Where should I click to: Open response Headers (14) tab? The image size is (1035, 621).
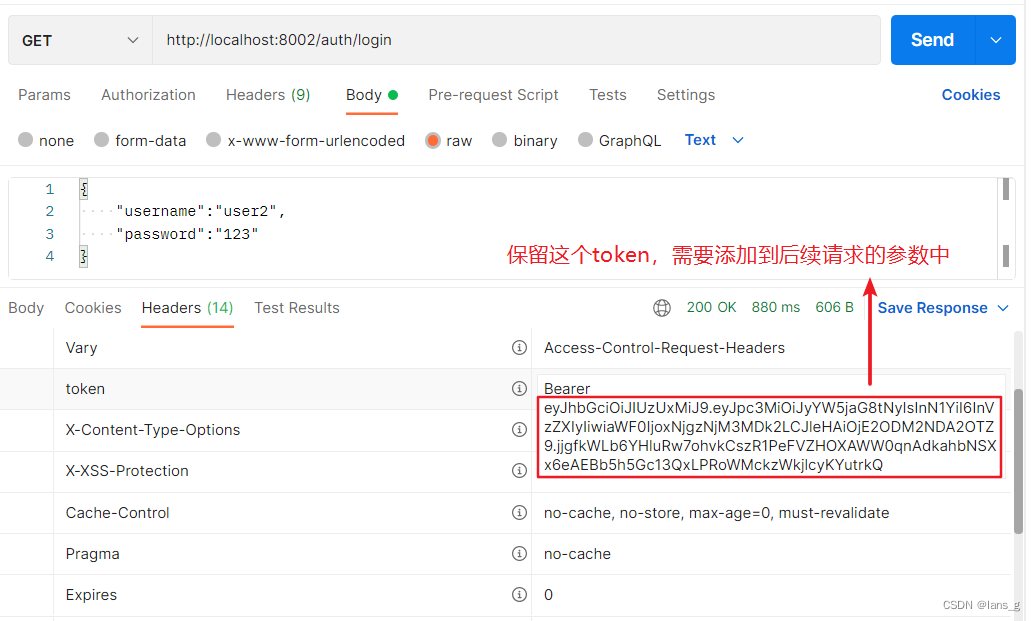click(187, 308)
